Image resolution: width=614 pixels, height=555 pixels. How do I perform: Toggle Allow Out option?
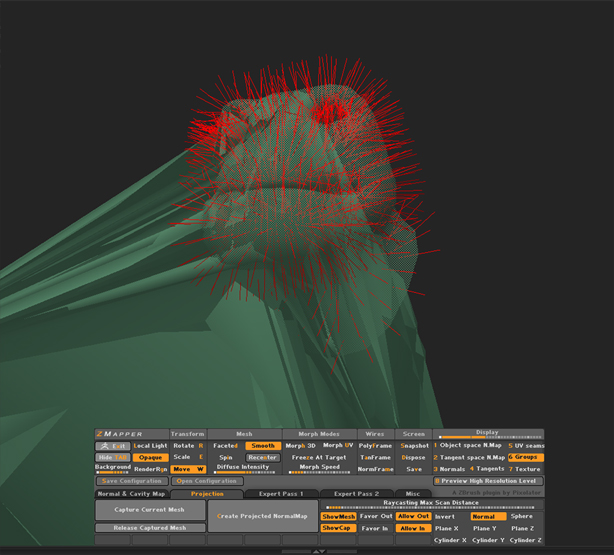[x=414, y=516]
